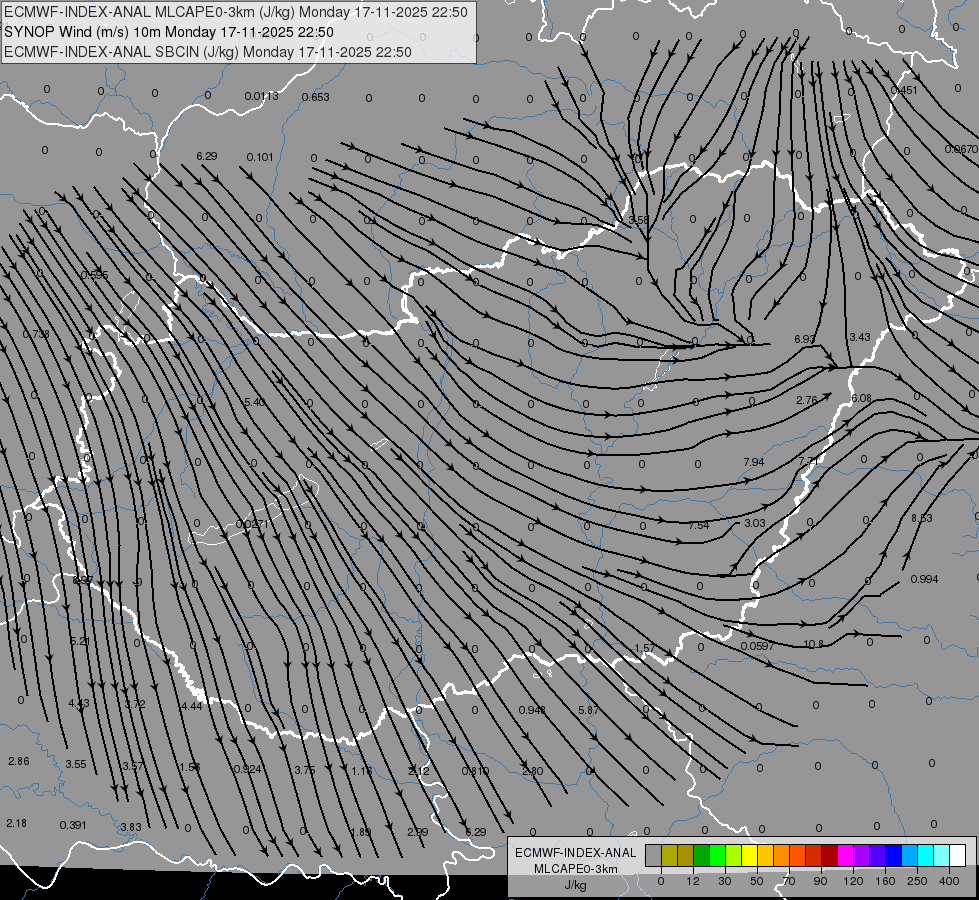Viewport: 979px width, 900px height.
Task: Click the map value '5.87'
Action: 589,710
